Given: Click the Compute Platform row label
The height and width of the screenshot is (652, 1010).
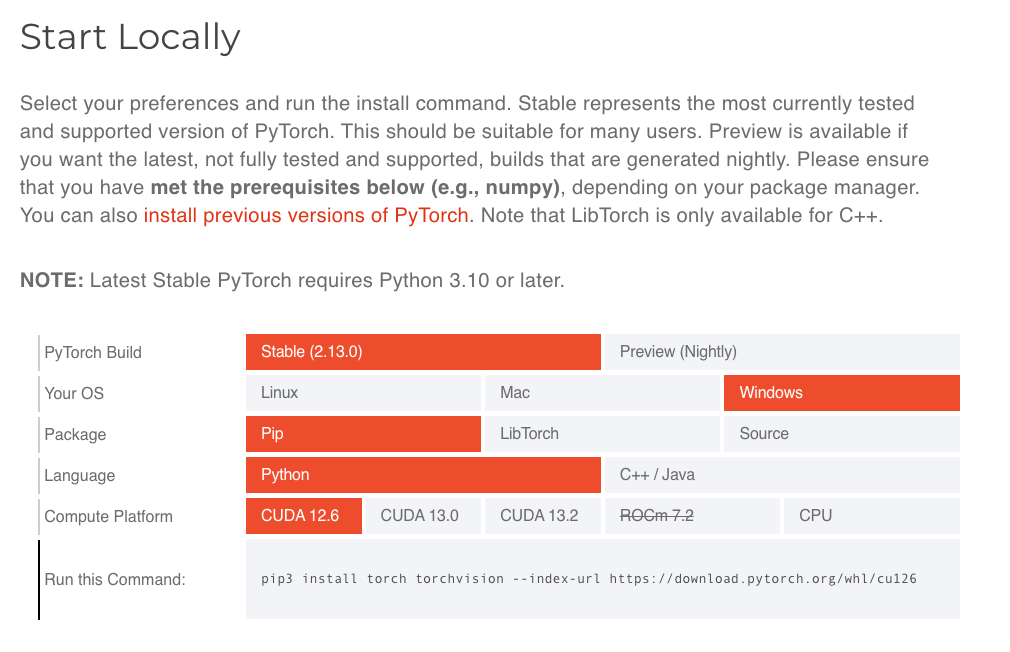Looking at the screenshot, I should coord(108,517).
